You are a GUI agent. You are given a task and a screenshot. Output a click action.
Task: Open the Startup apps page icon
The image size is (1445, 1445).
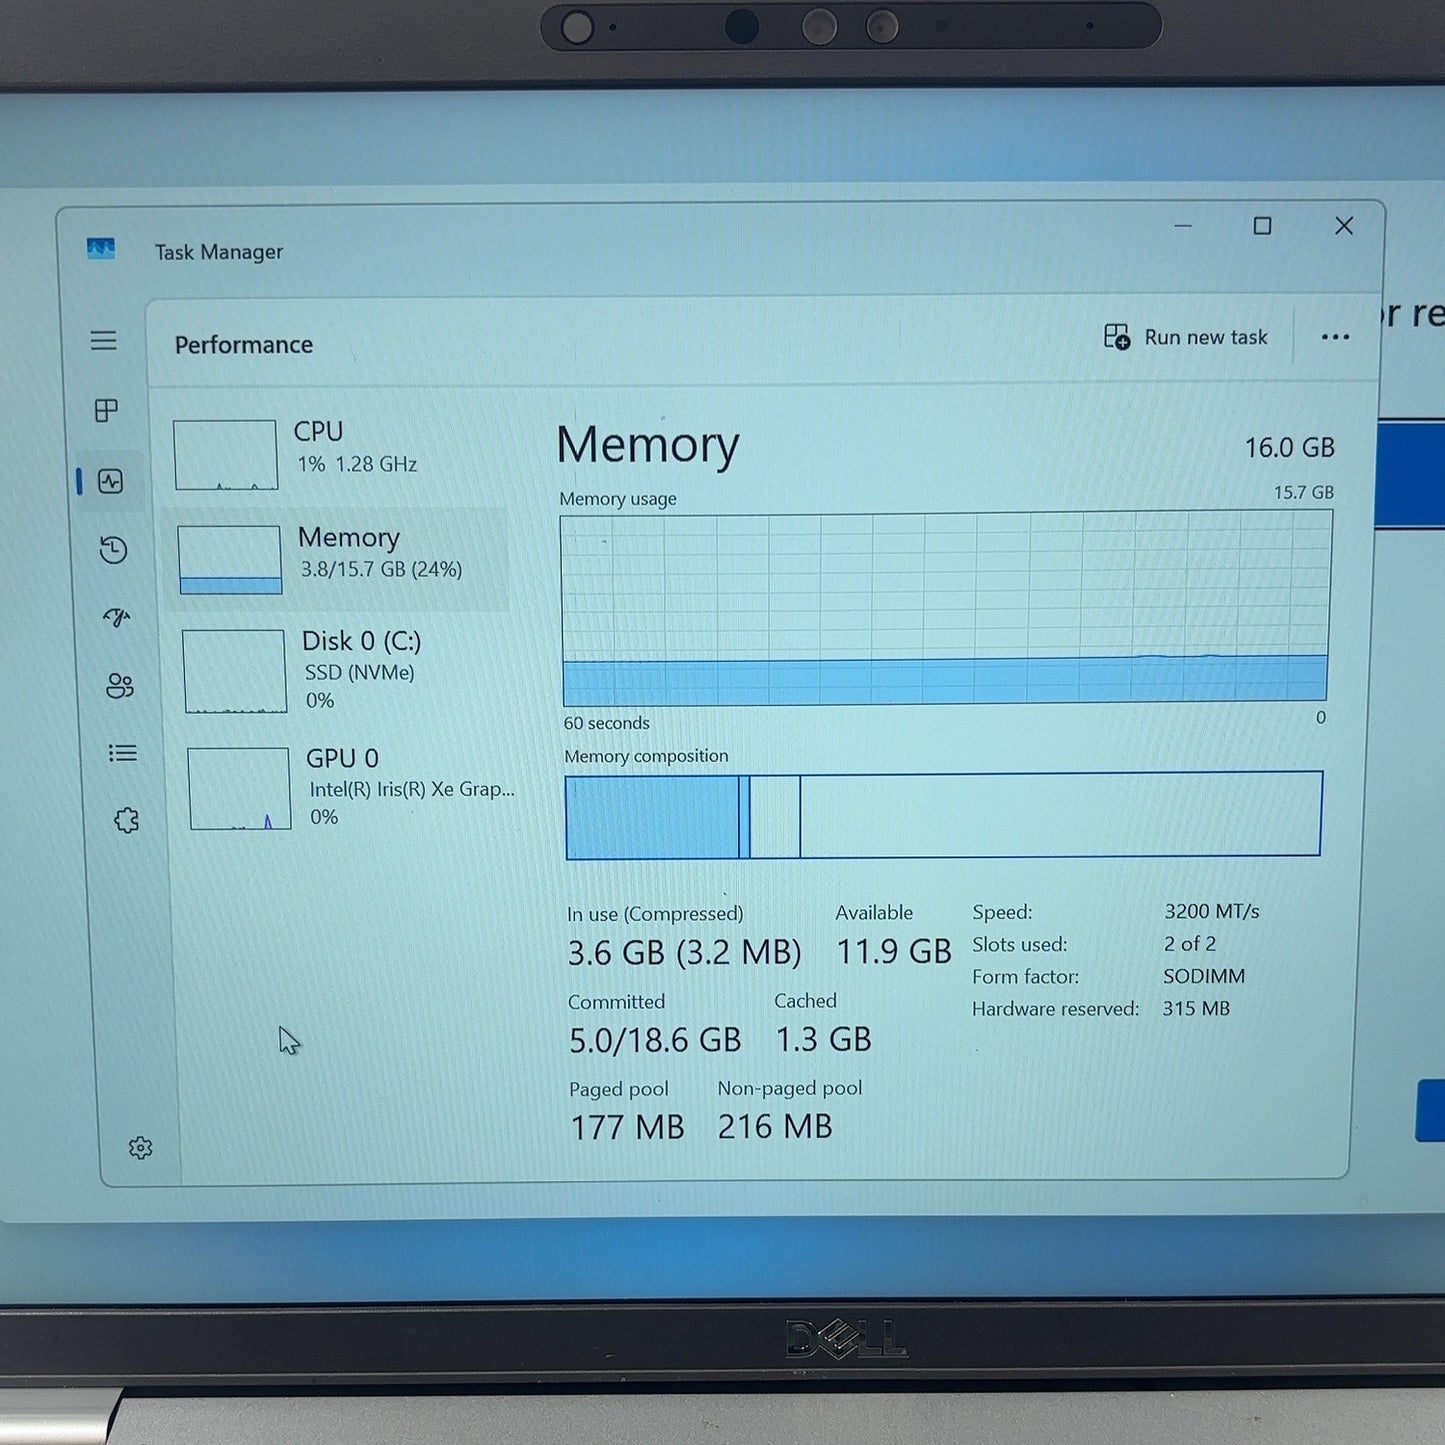click(117, 617)
